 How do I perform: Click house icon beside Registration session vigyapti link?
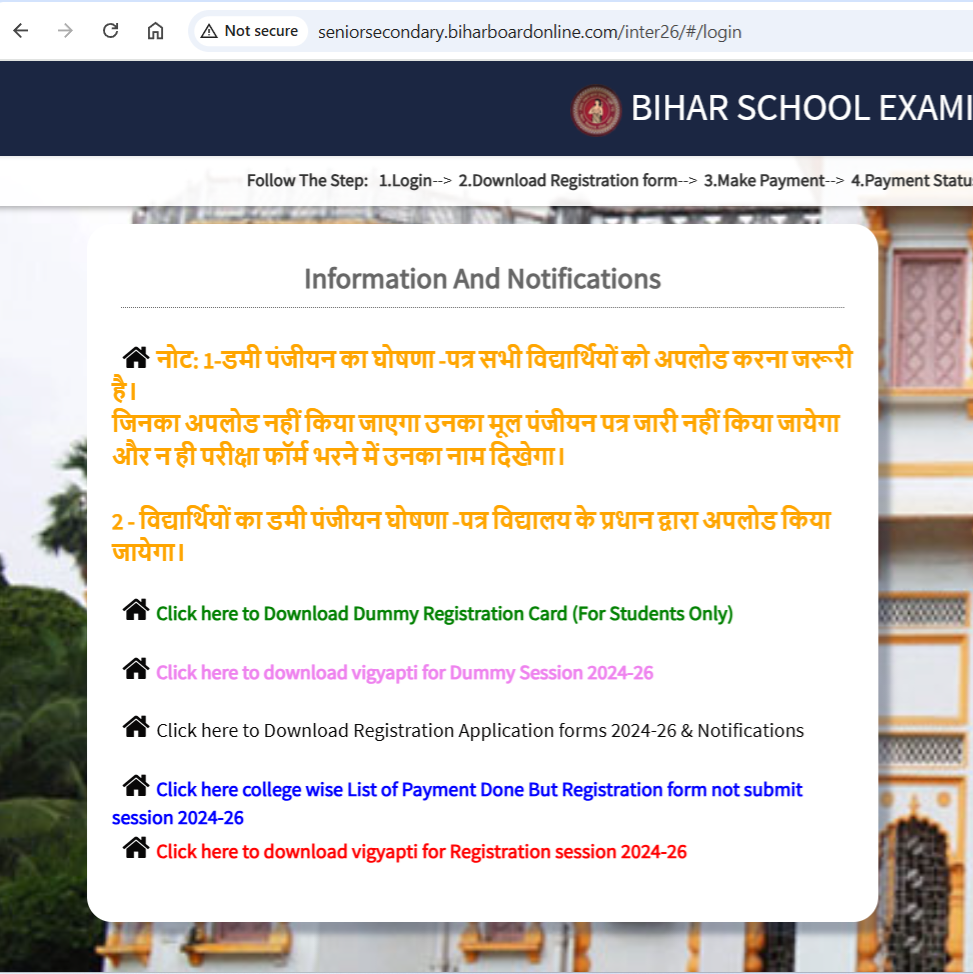135,847
